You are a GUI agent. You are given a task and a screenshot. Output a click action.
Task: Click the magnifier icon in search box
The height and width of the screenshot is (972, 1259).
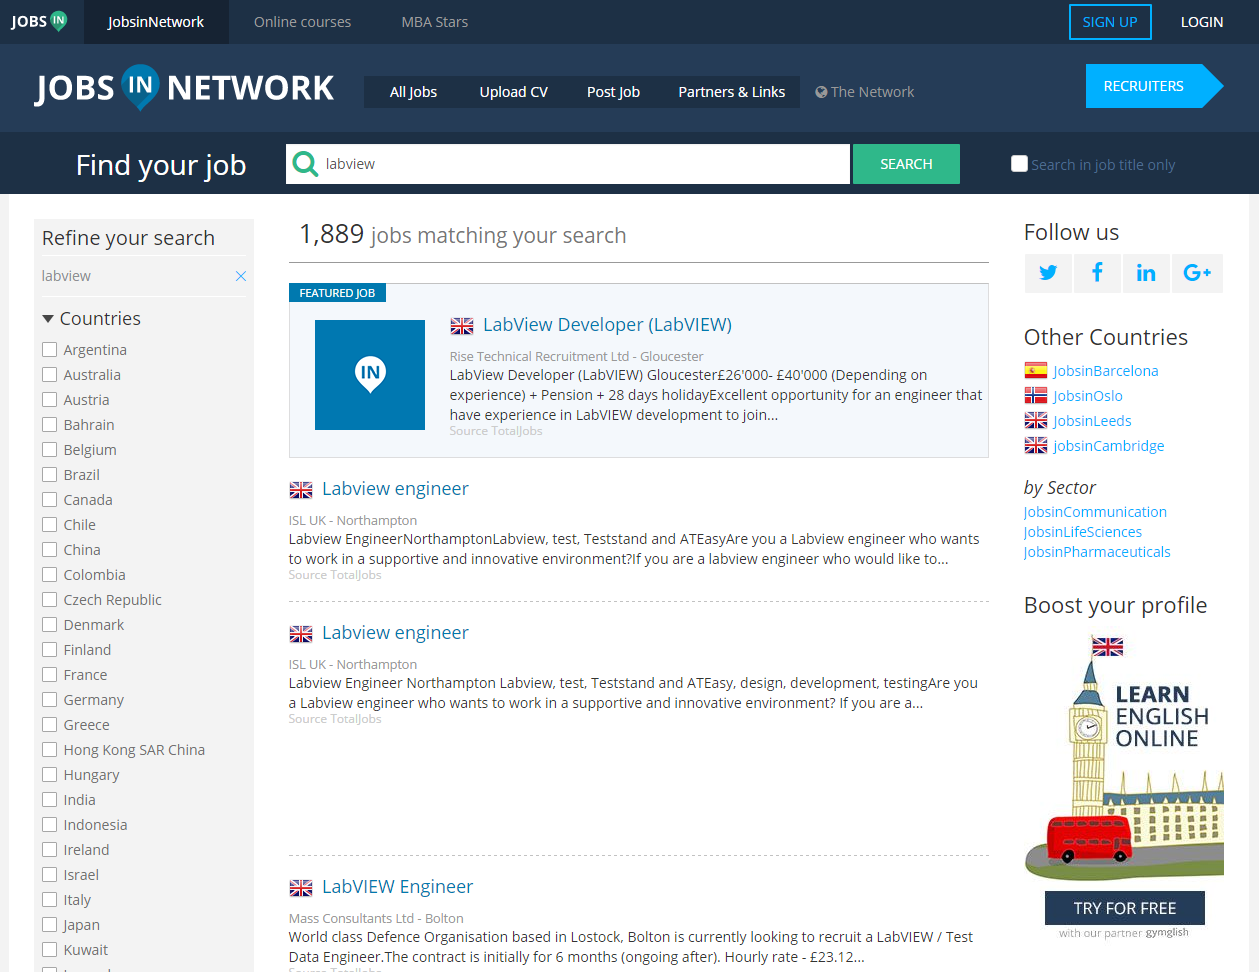coord(305,164)
